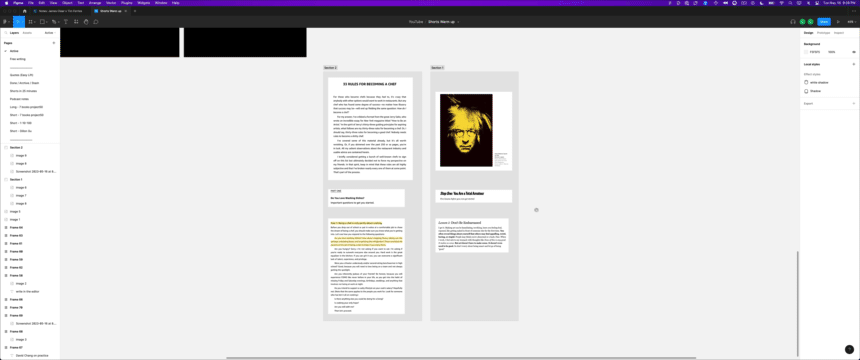860x360 pixels.
Task: Toggle background color visibility eye icon
Action: (x=853, y=52)
